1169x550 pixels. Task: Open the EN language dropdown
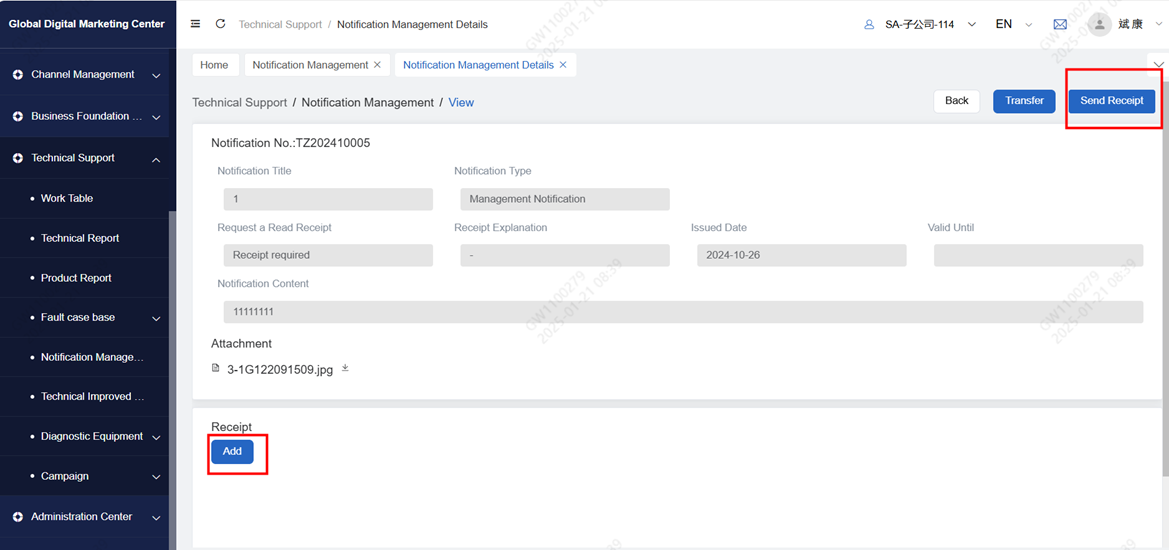[1012, 24]
